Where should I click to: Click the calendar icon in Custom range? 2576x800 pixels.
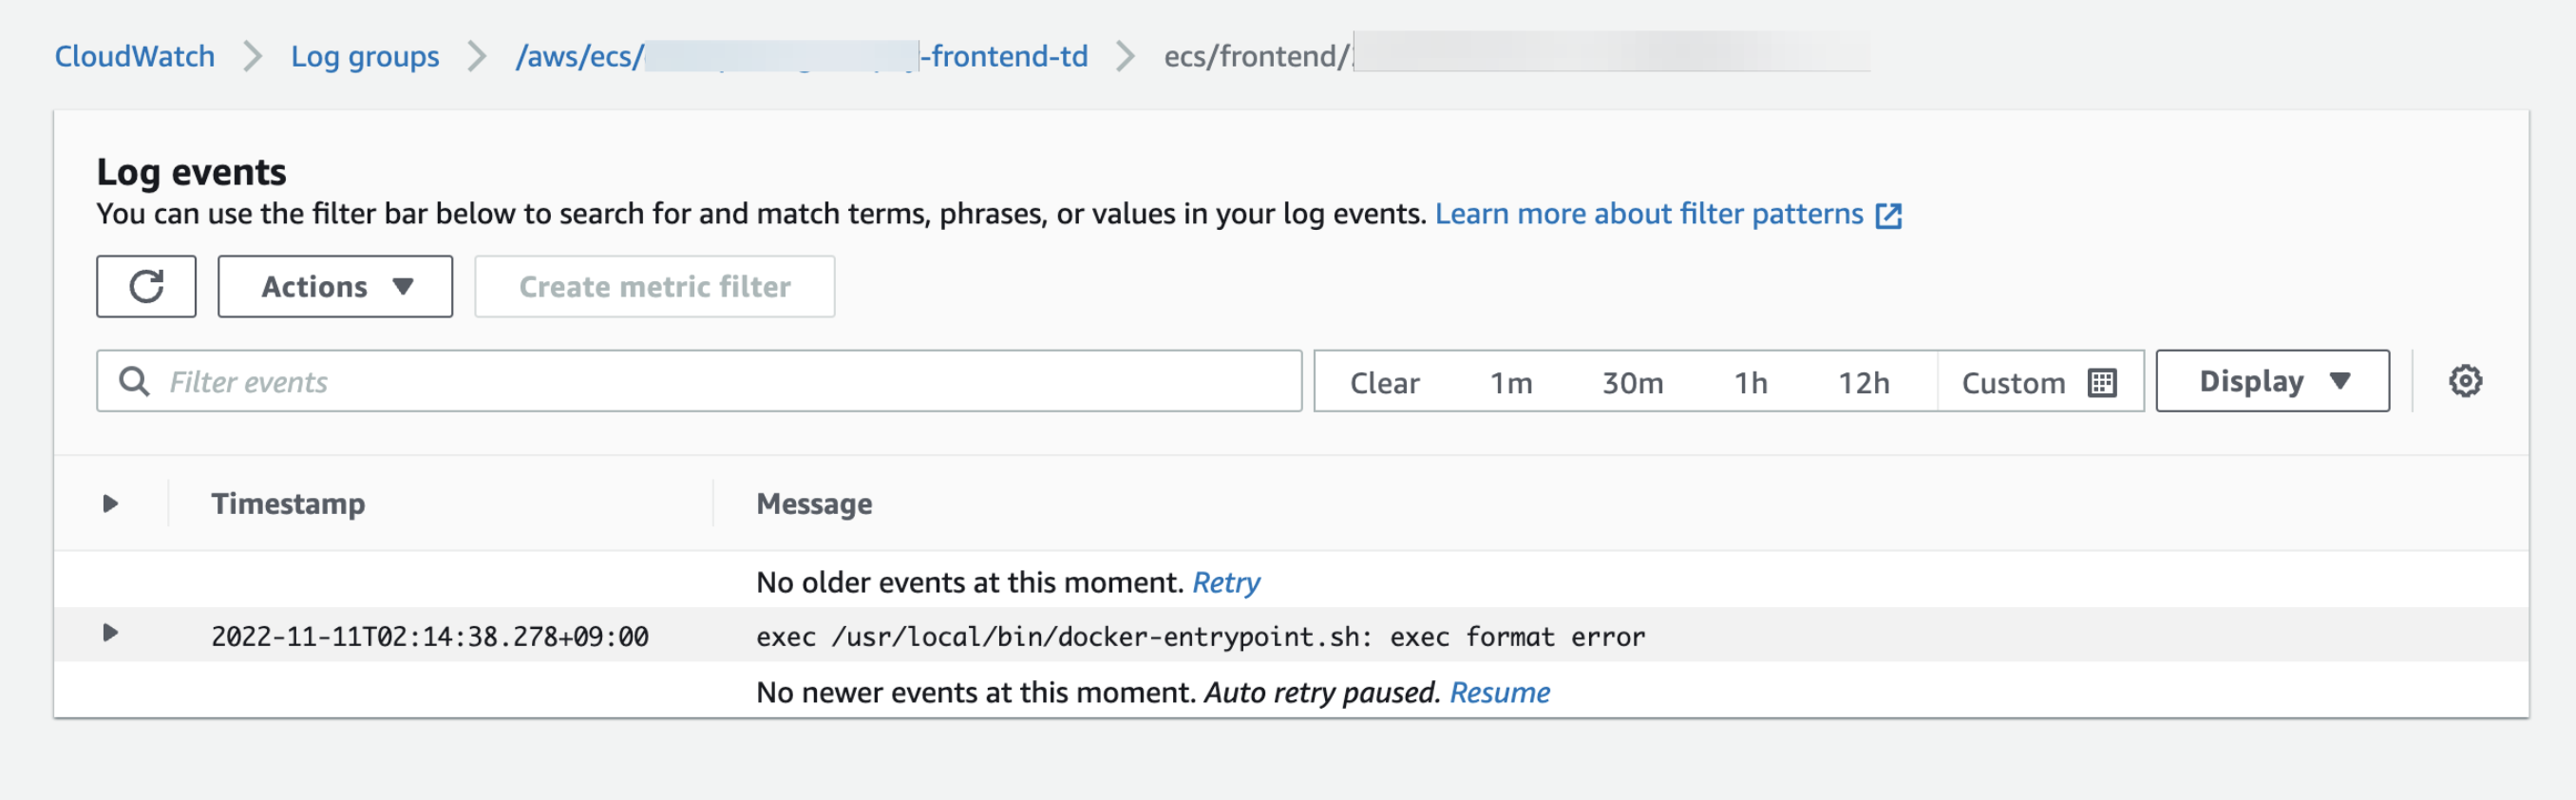pyautogui.click(x=2102, y=383)
